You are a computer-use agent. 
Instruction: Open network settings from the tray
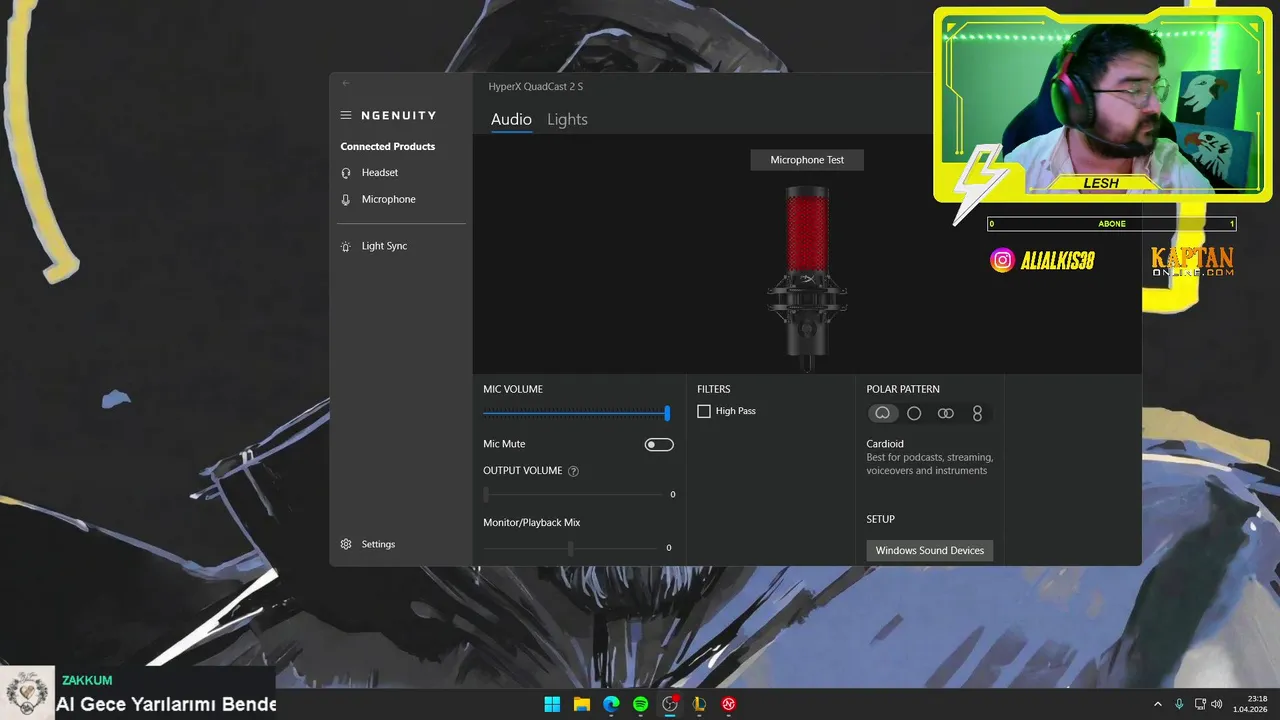[1200, 704]
